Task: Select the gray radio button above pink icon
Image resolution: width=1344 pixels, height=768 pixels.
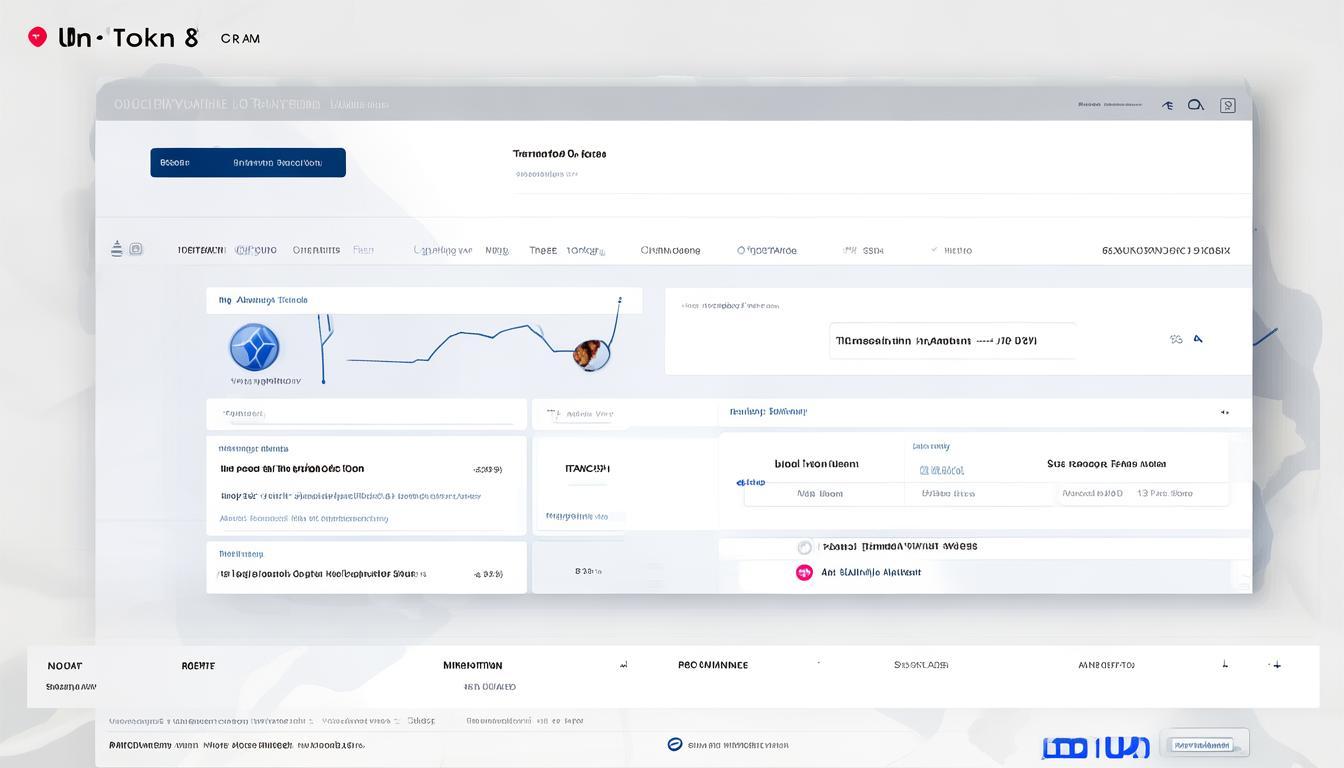Action: [x=804, y=547]
